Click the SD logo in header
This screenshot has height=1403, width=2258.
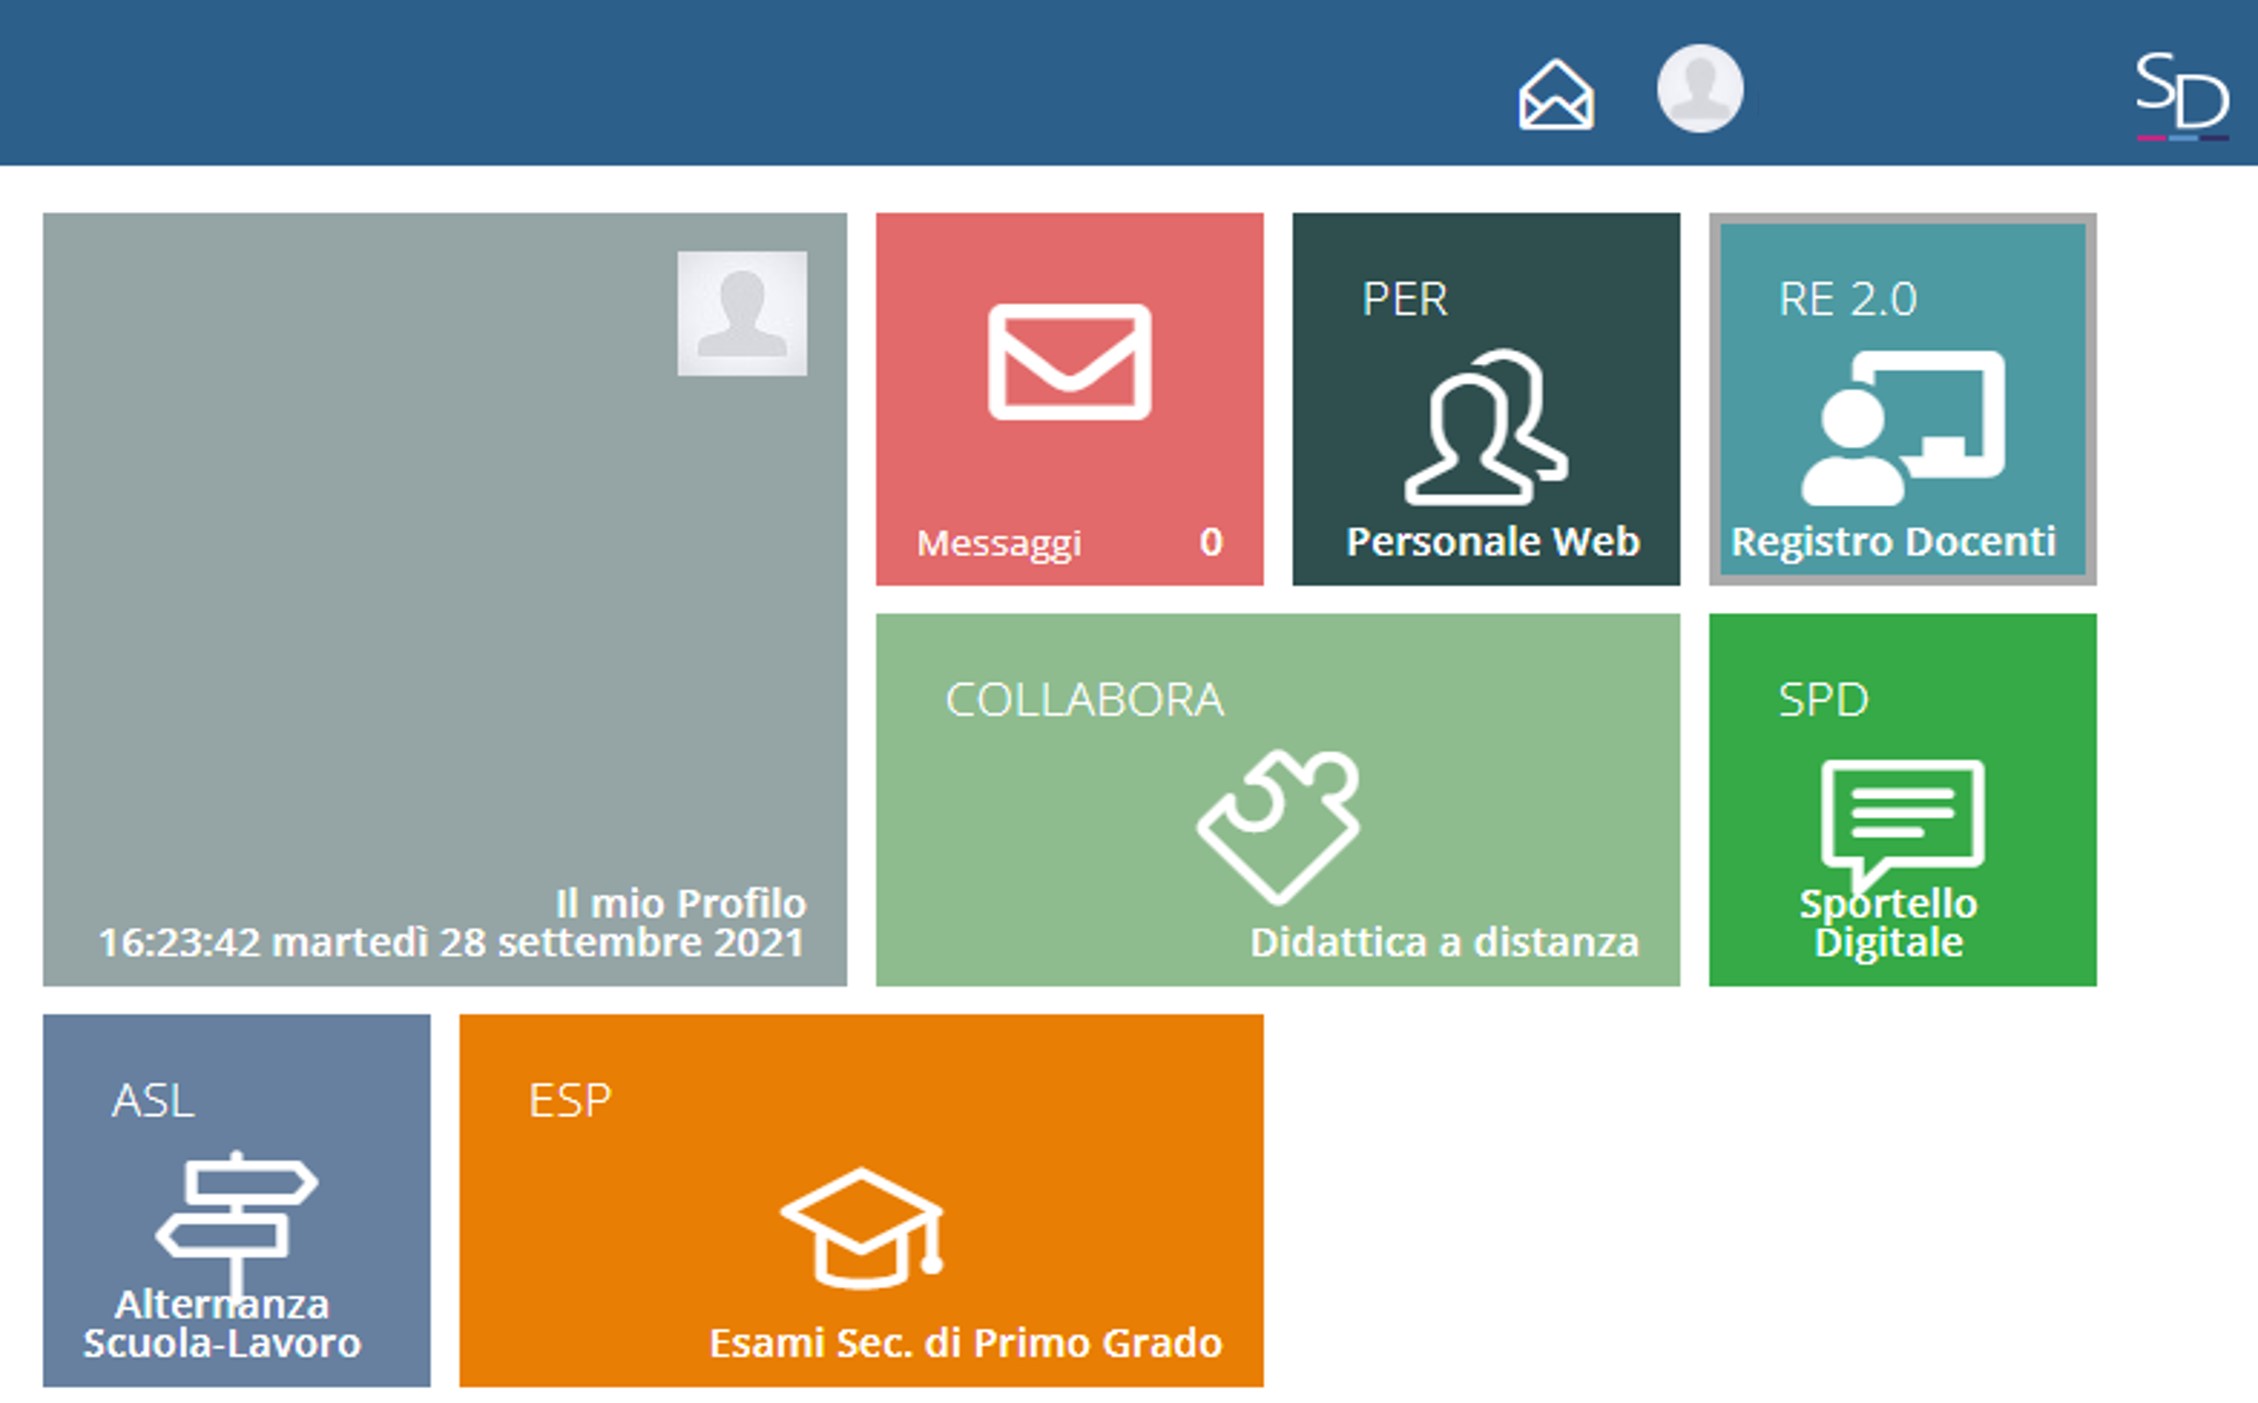tap(2181, 96)
